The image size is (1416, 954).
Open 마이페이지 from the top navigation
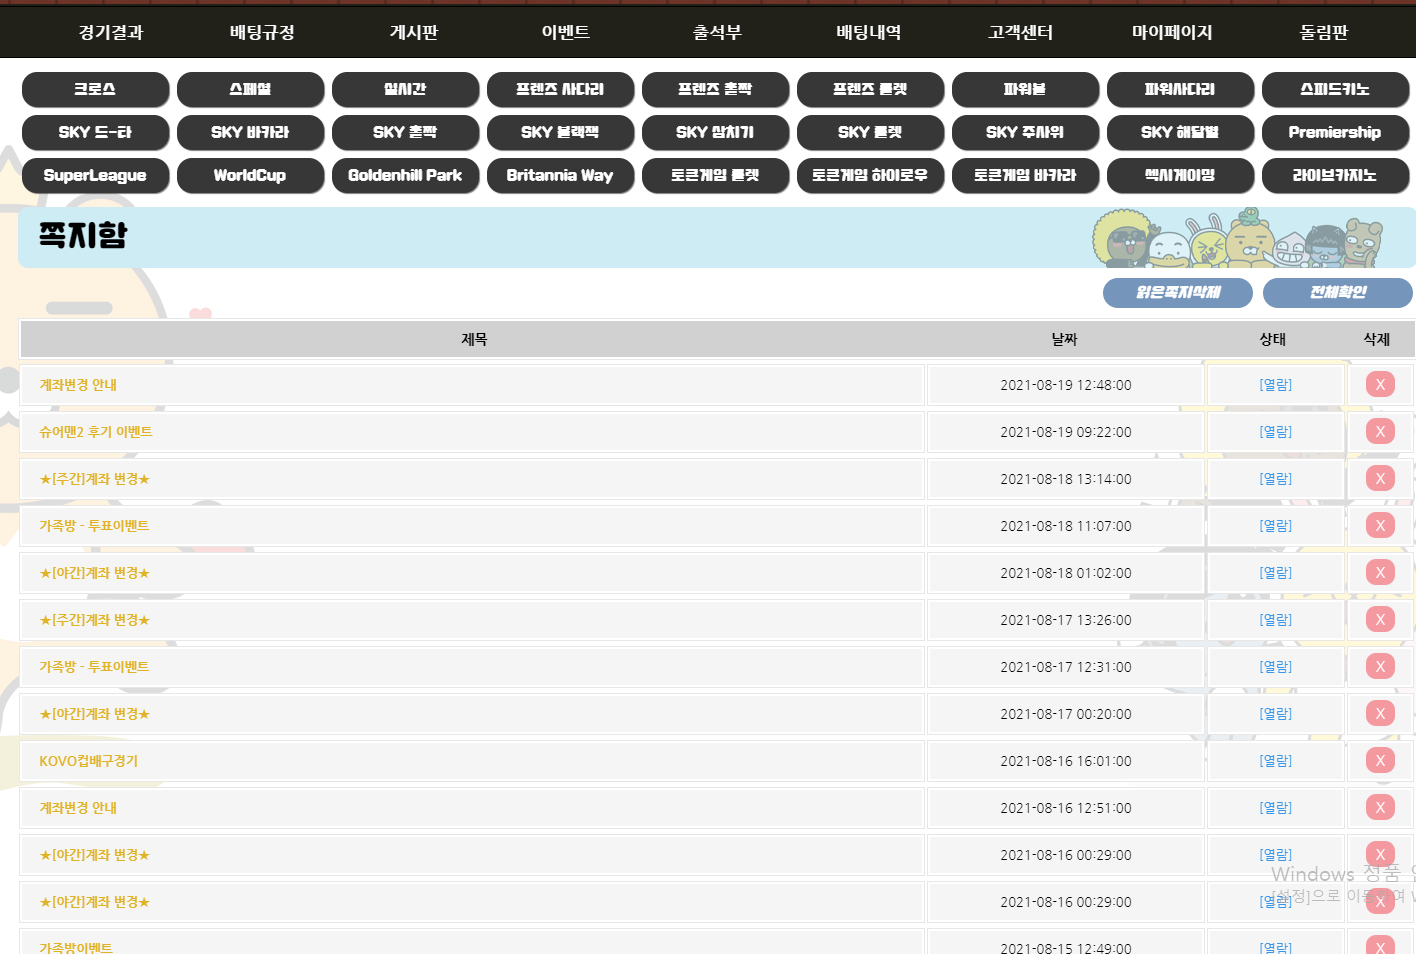tap(1172, 32)
